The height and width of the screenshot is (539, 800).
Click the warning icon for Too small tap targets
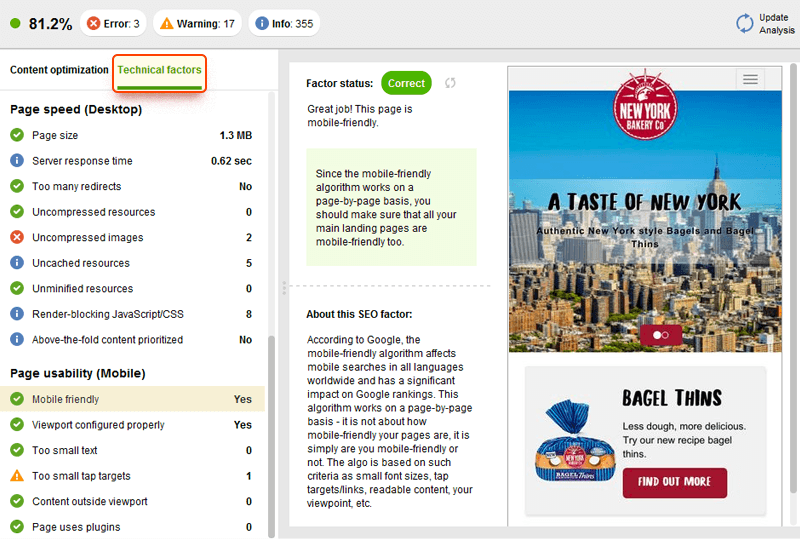[x=17, y=476]
